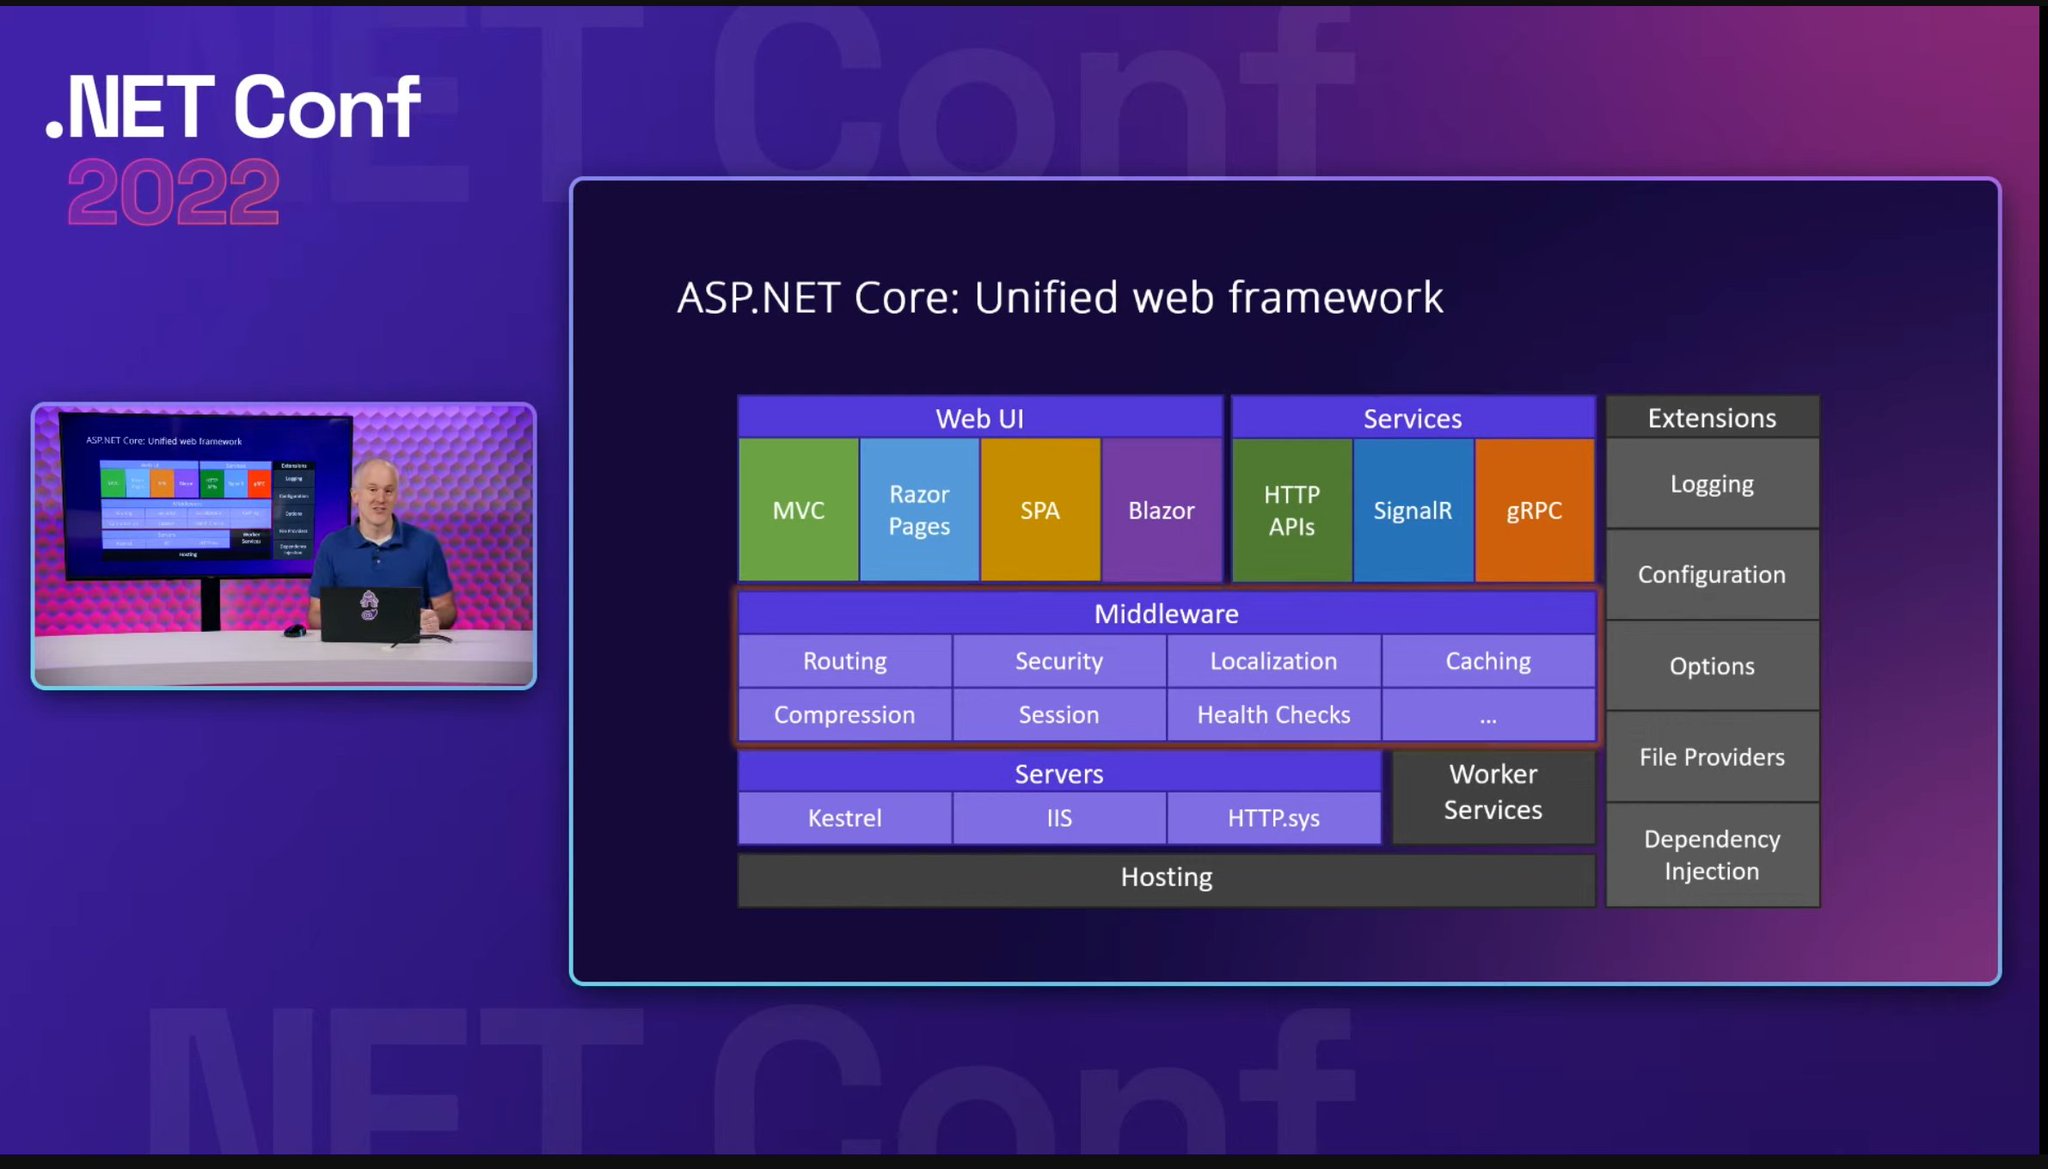Open the Middleware section header
The width and height of the screenshot is (2048, 1169).
pyautogui.click(x=1166, y=613)
